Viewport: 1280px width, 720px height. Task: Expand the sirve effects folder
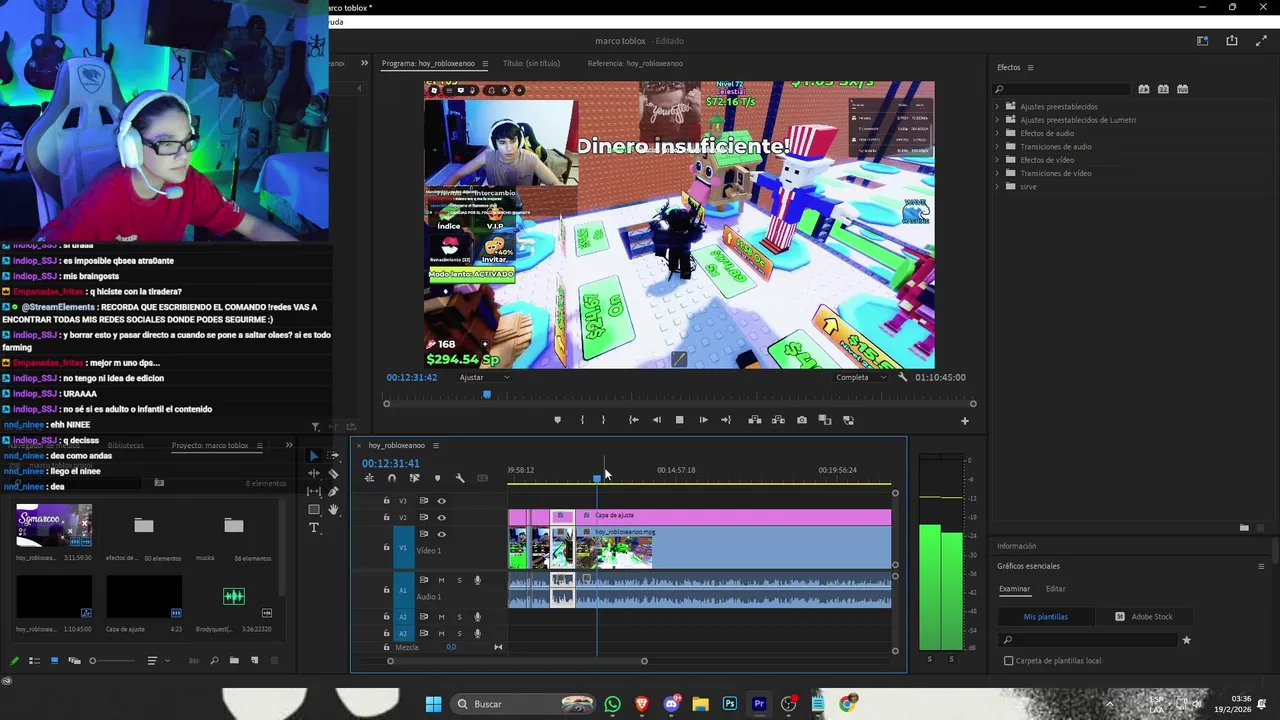pyautogui.click(x=997, y=187)
